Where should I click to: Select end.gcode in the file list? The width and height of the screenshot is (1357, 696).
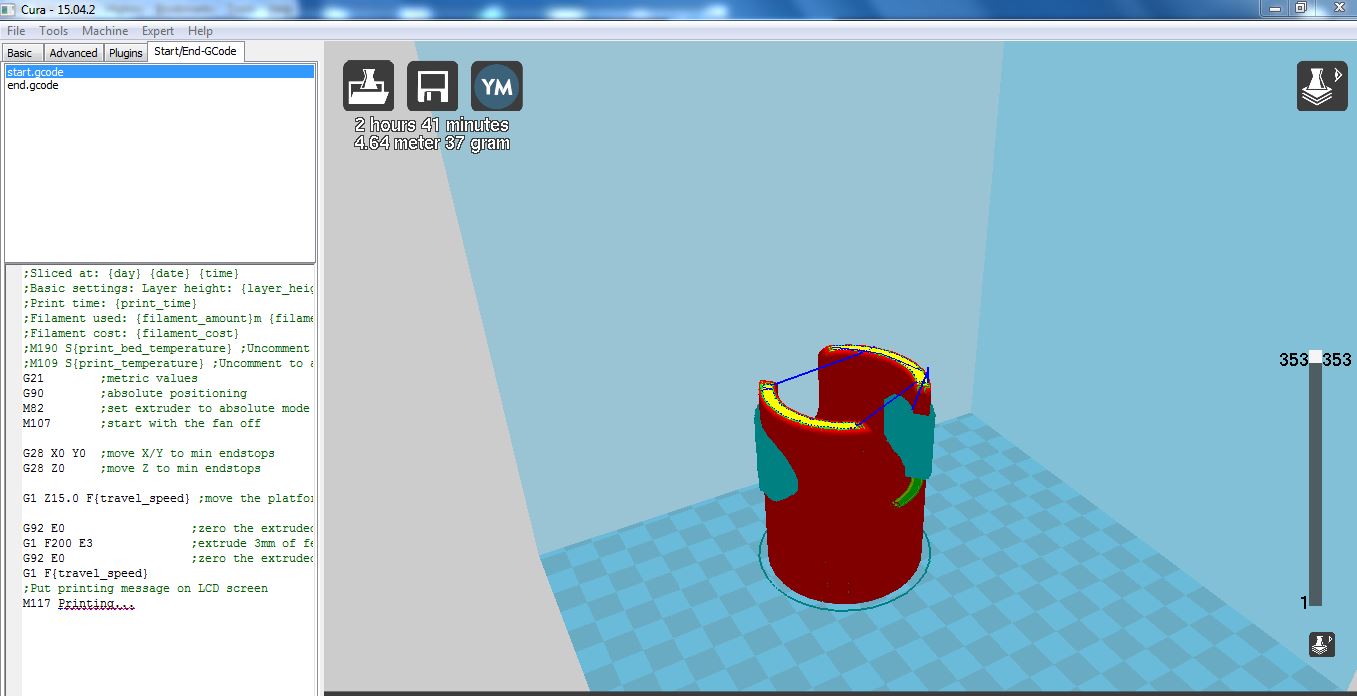click(x=33, y=86)
